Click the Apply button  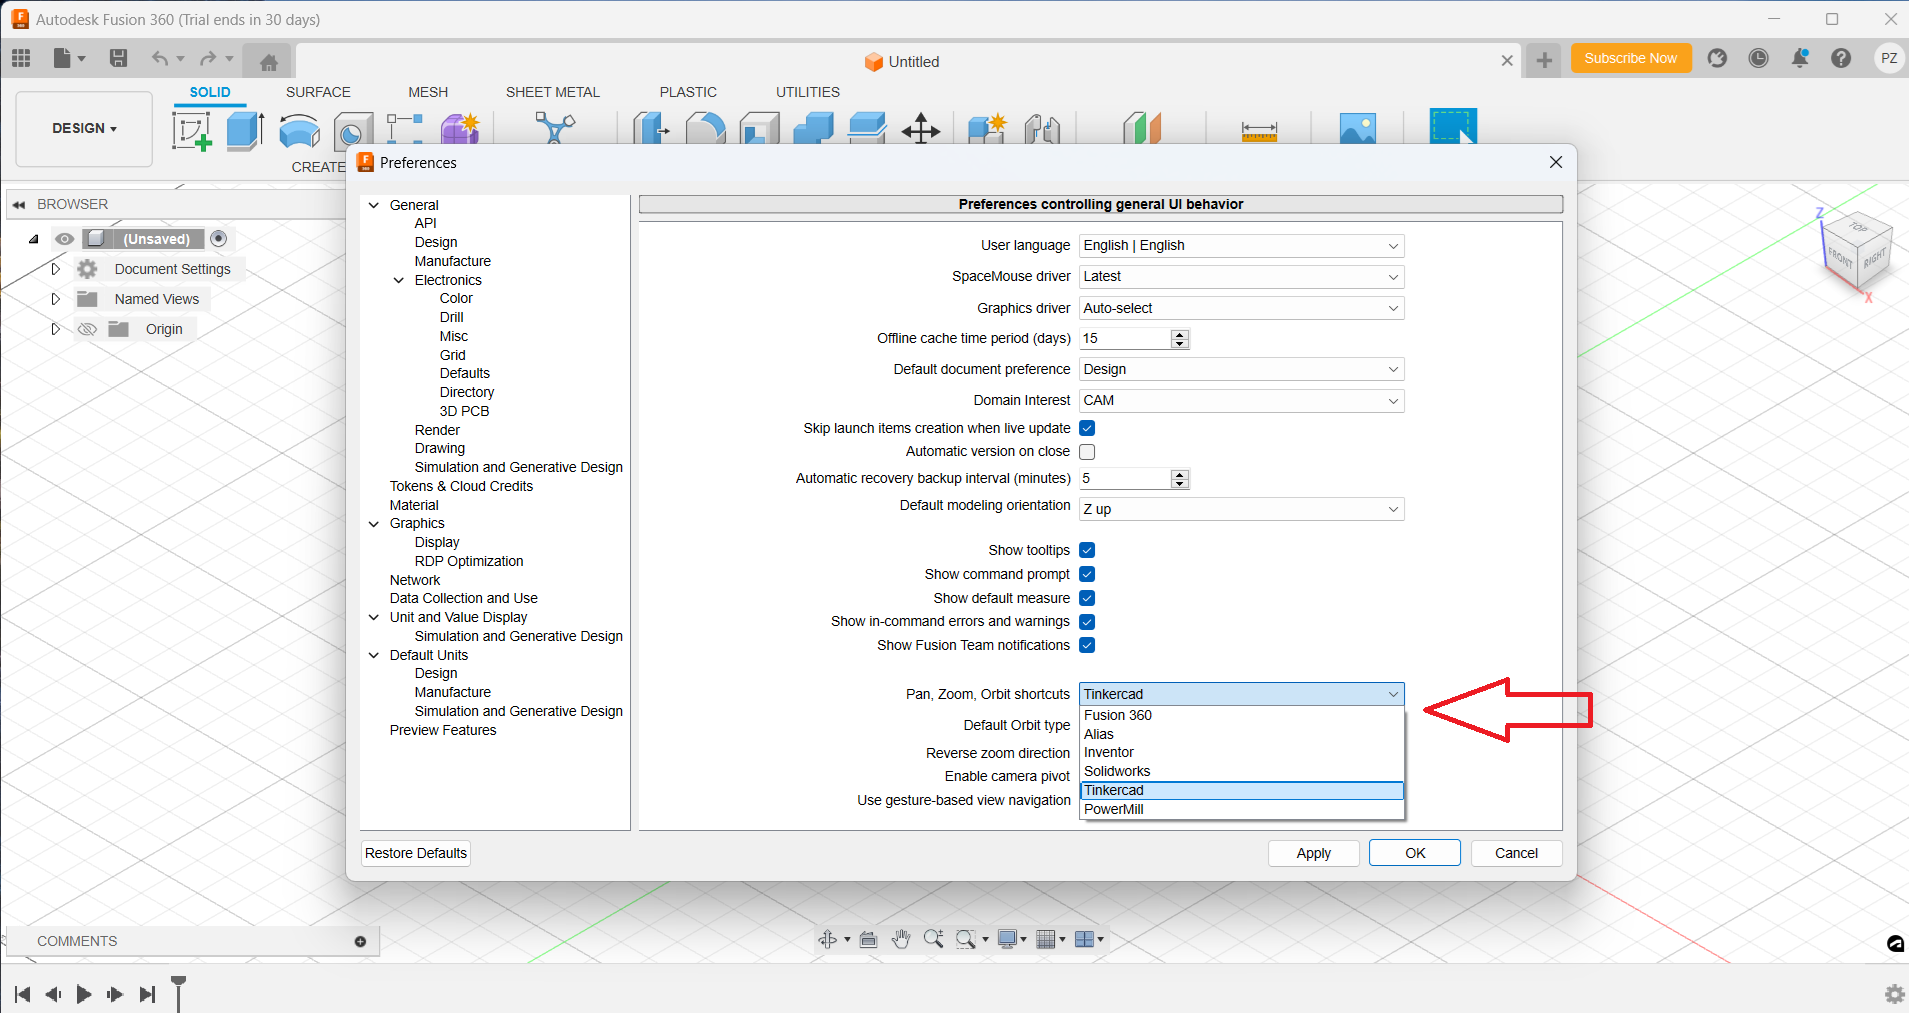click(1313, 853)
